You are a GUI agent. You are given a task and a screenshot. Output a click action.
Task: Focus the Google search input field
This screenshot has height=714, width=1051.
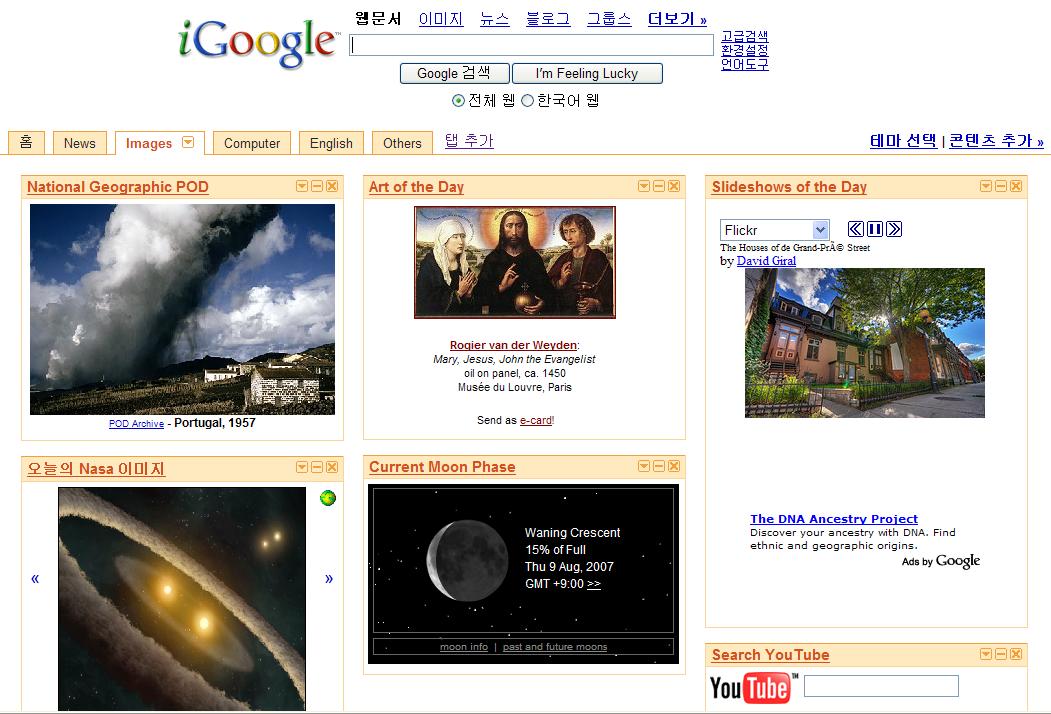coord(532,45)
